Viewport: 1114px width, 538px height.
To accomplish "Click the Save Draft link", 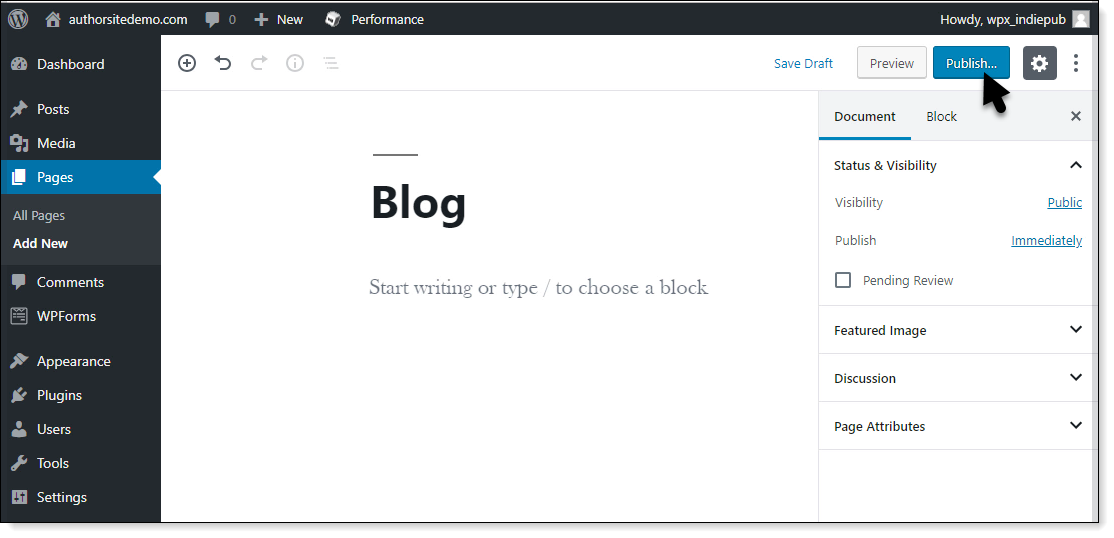I will pos(803,63).
